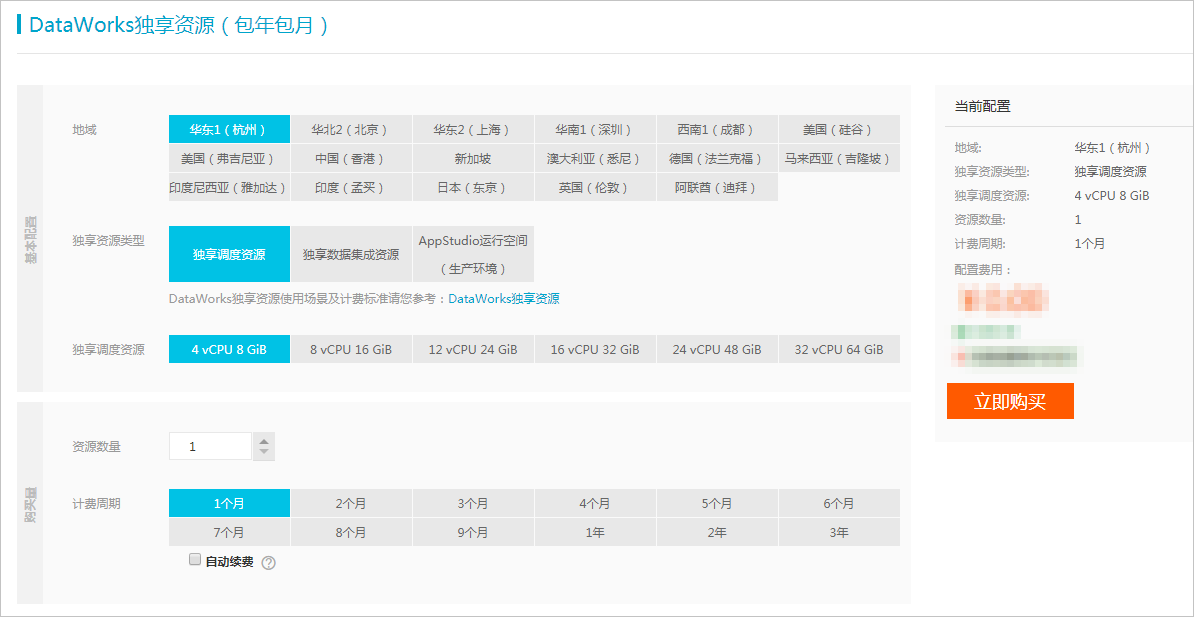The image size is (1194, 617).
Task: Open the 自动续费 help question-mark icon
Action: click(x=268, y=563)
